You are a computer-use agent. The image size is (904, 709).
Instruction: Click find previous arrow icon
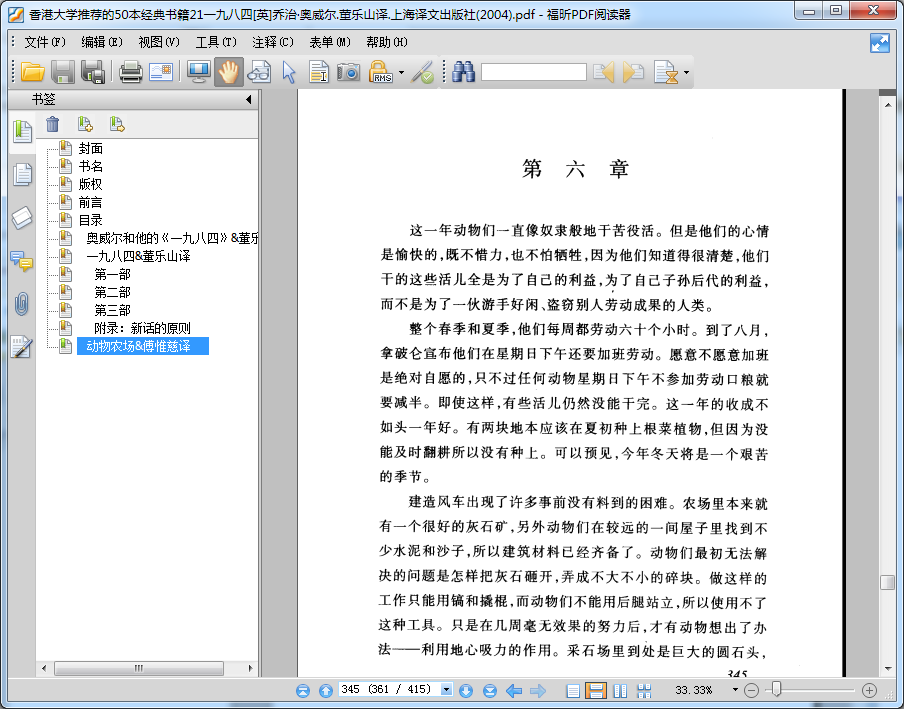[x=603, y=73]
